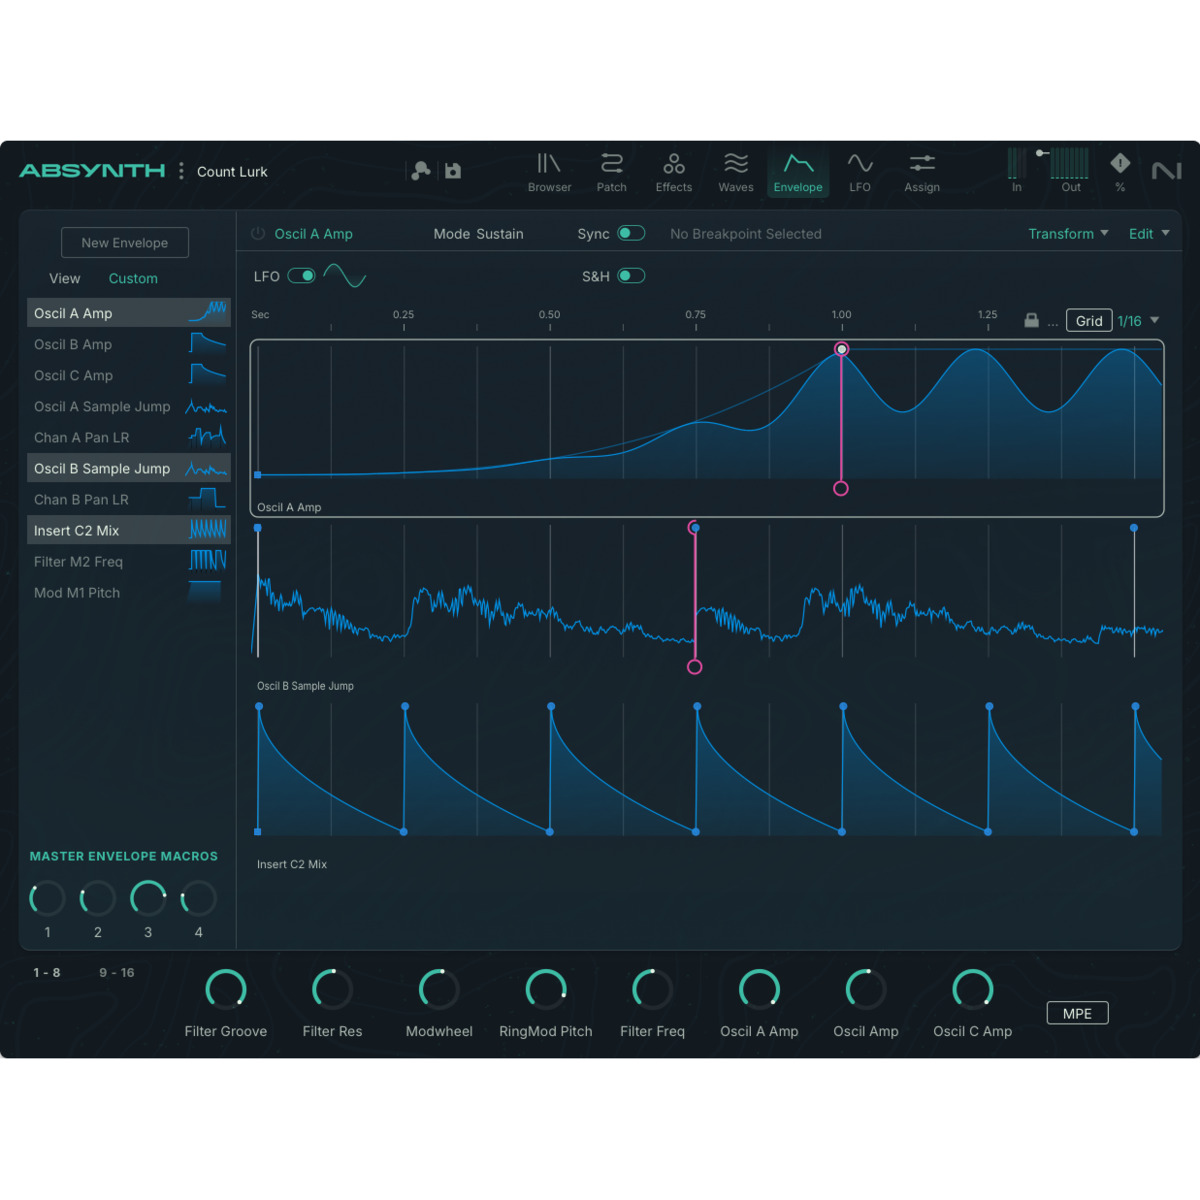
Task: Switch to the Waves section
Action: coord(736,172)
